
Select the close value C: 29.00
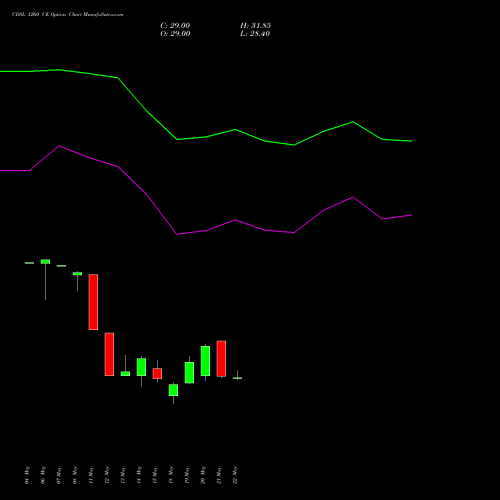(175, 26)
